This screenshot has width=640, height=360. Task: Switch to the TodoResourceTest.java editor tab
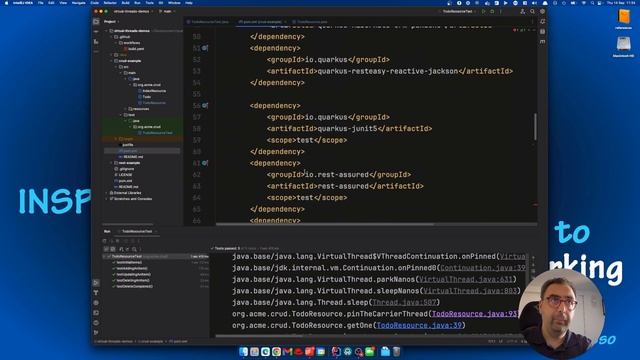[209, 22]
